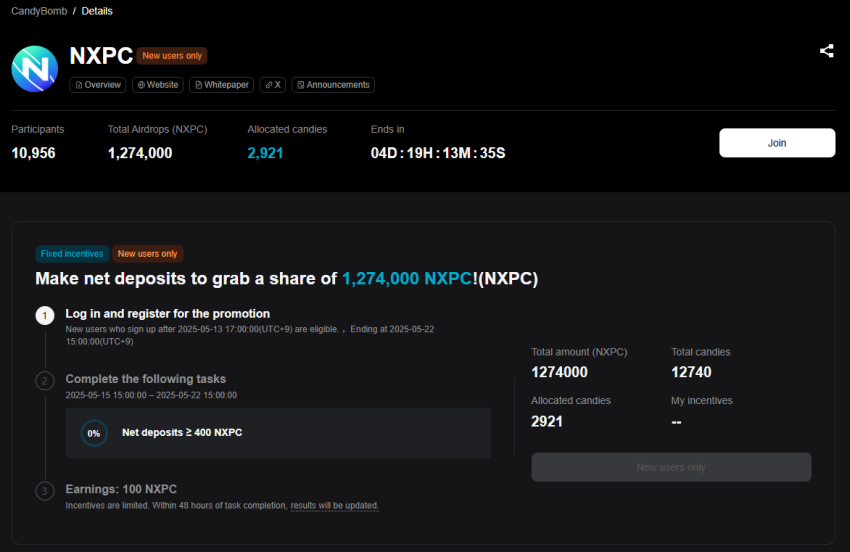850x552 pixels.
Task: Click the 'Net deposits ≥ 400 NXPC' task row
Action: coord(278,433)
